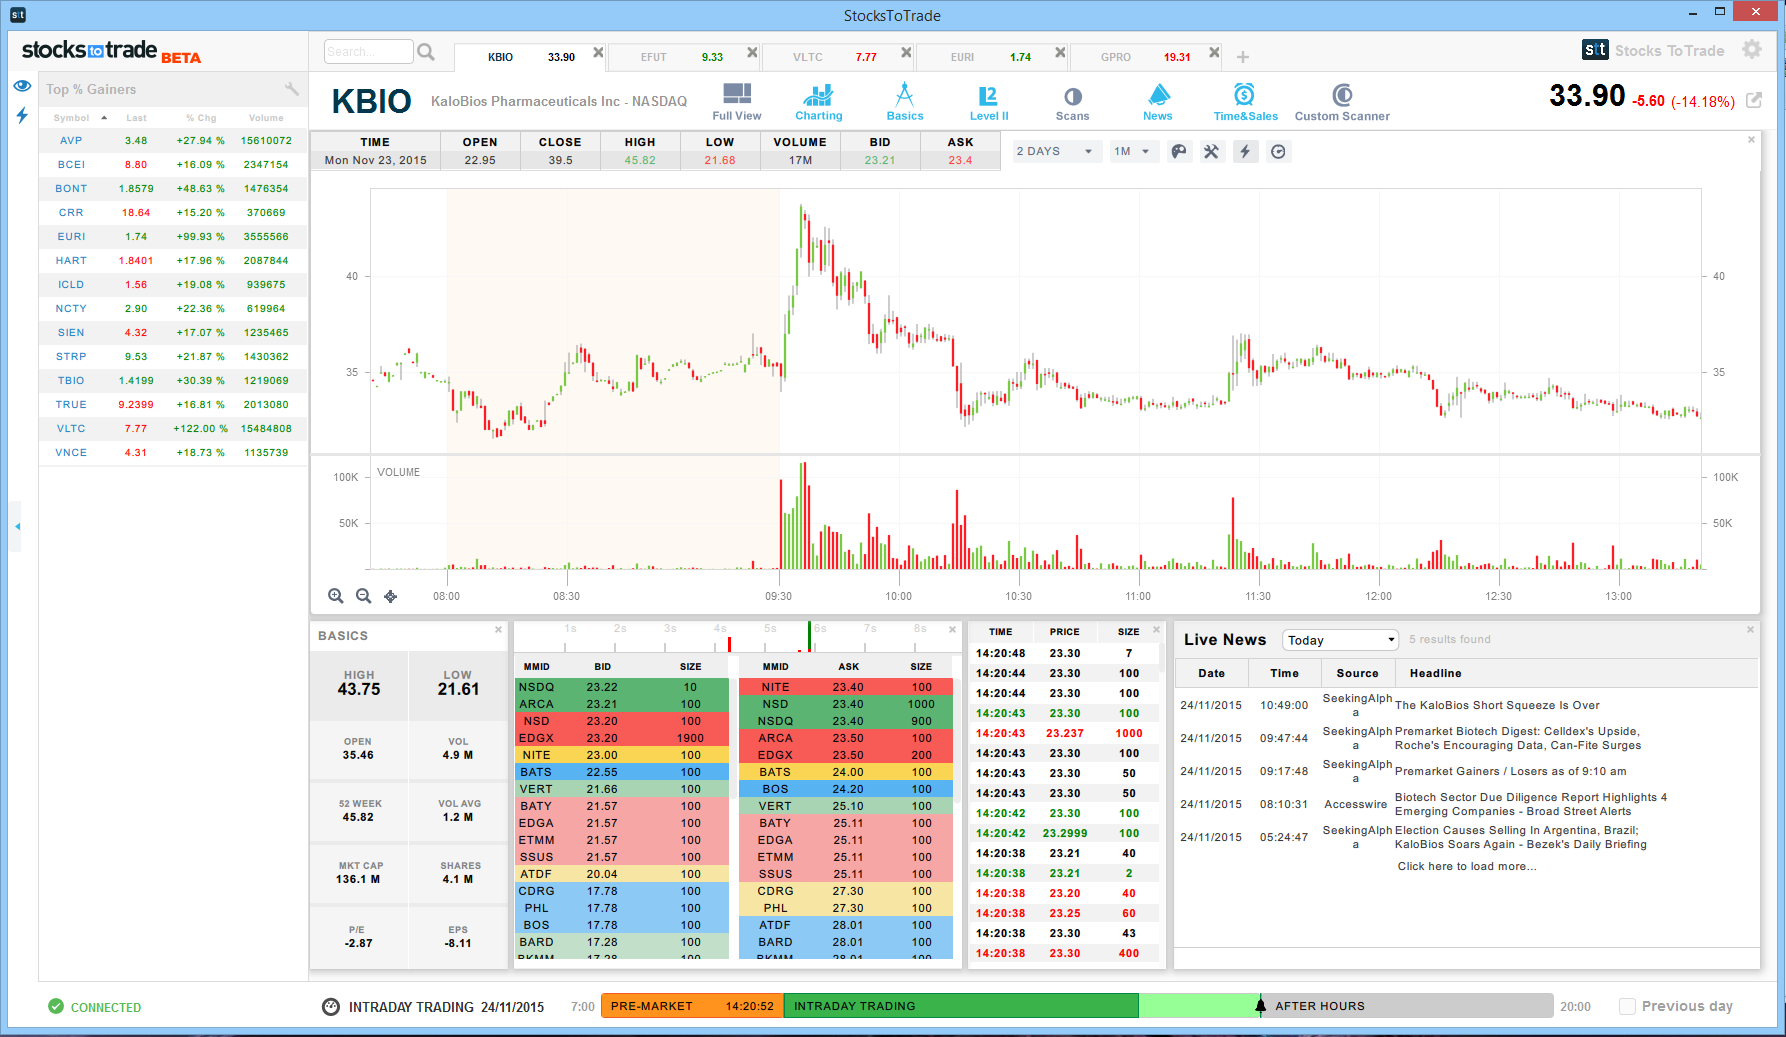
Task: Open chart tools wrench-hammer icon
Action: 1212,151
